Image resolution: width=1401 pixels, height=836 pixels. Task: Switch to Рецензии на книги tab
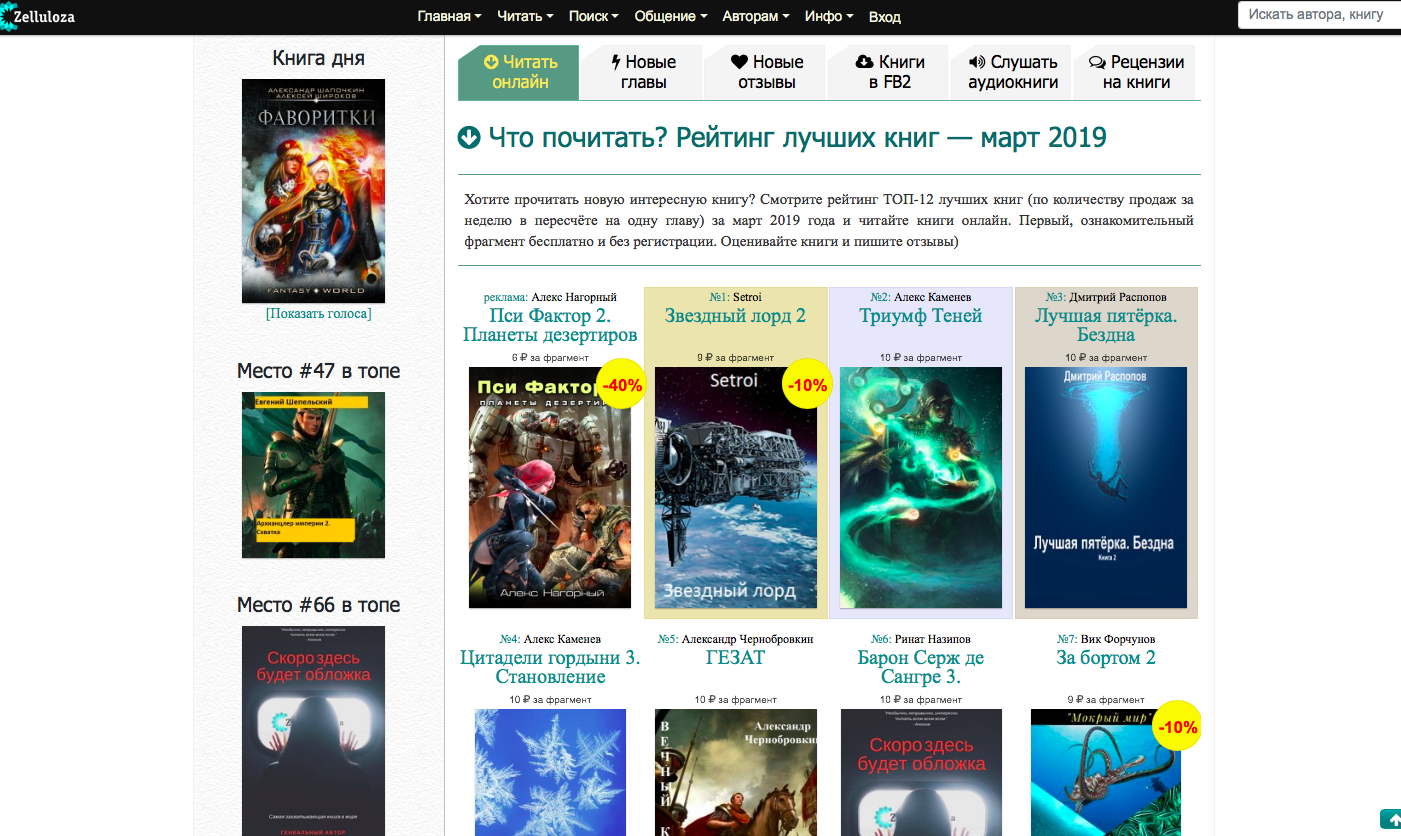pos(1136,72)
